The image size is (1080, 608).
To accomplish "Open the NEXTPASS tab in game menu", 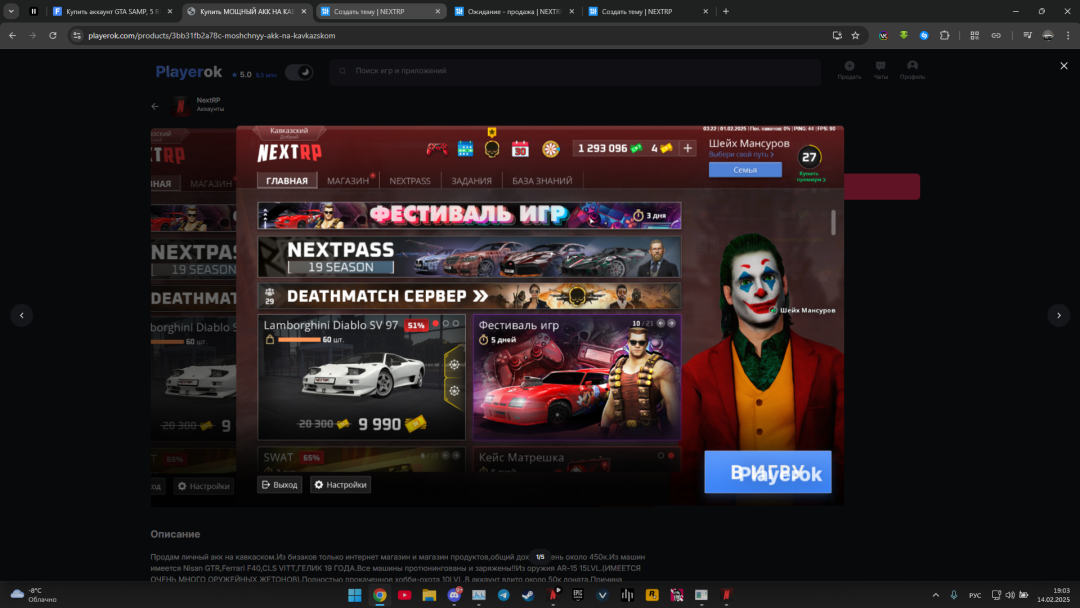I will point(410,180).
